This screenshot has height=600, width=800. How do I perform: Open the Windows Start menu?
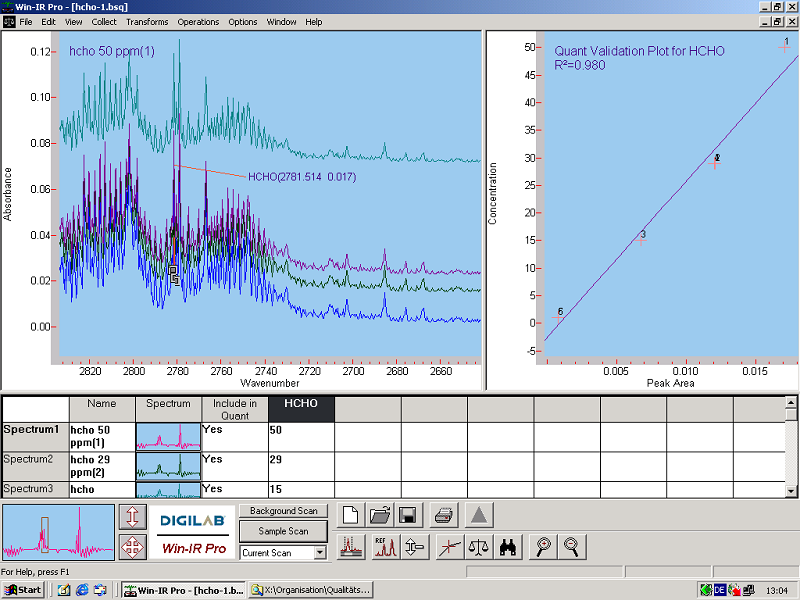click(x=22, y=589)
